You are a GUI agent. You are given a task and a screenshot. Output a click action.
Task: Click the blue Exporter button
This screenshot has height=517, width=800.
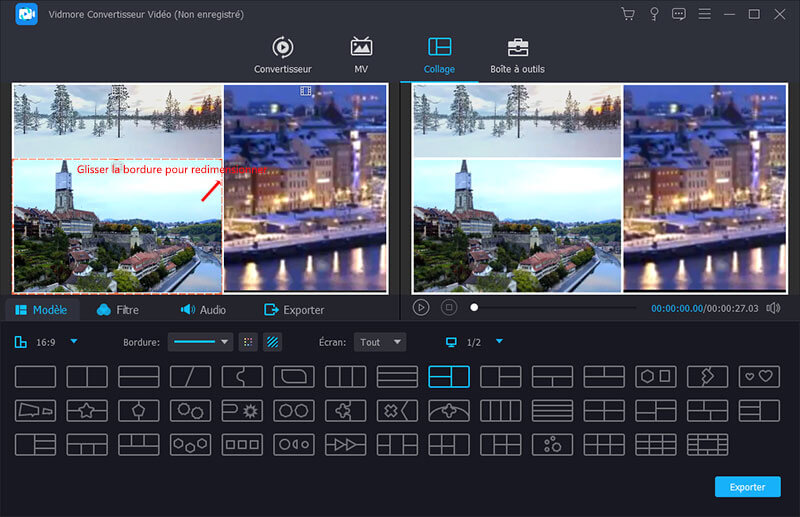[x=747, y=487]
